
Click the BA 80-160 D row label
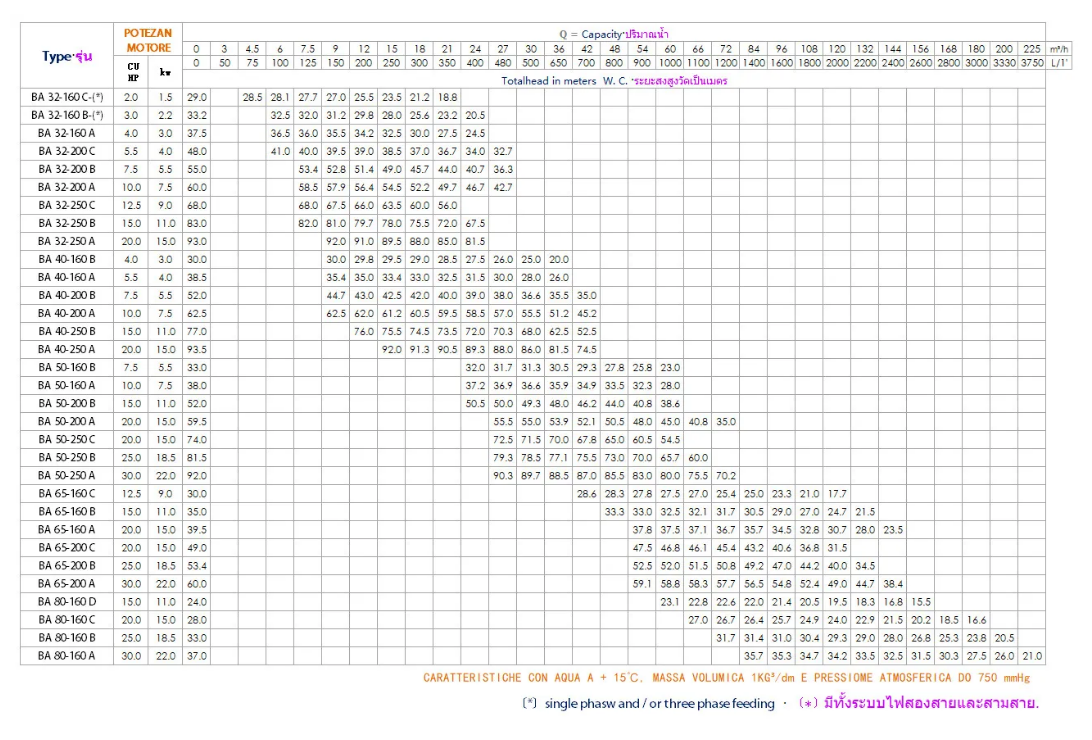pyautogui.click(x=67, y=601)
